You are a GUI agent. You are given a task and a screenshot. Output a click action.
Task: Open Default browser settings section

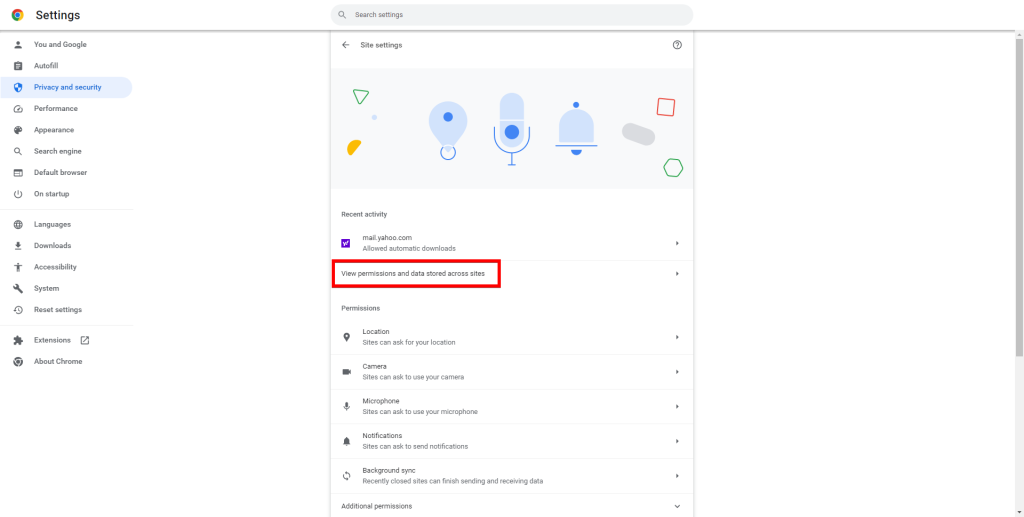pos(66,172)
